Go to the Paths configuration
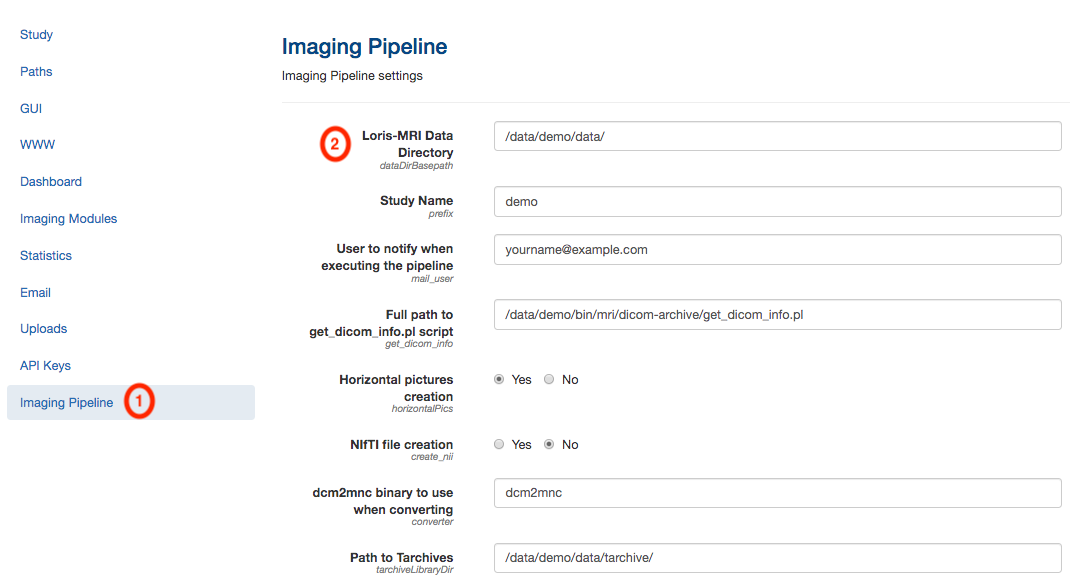Viewport: 1070px width, 588px height. point(36,72)
